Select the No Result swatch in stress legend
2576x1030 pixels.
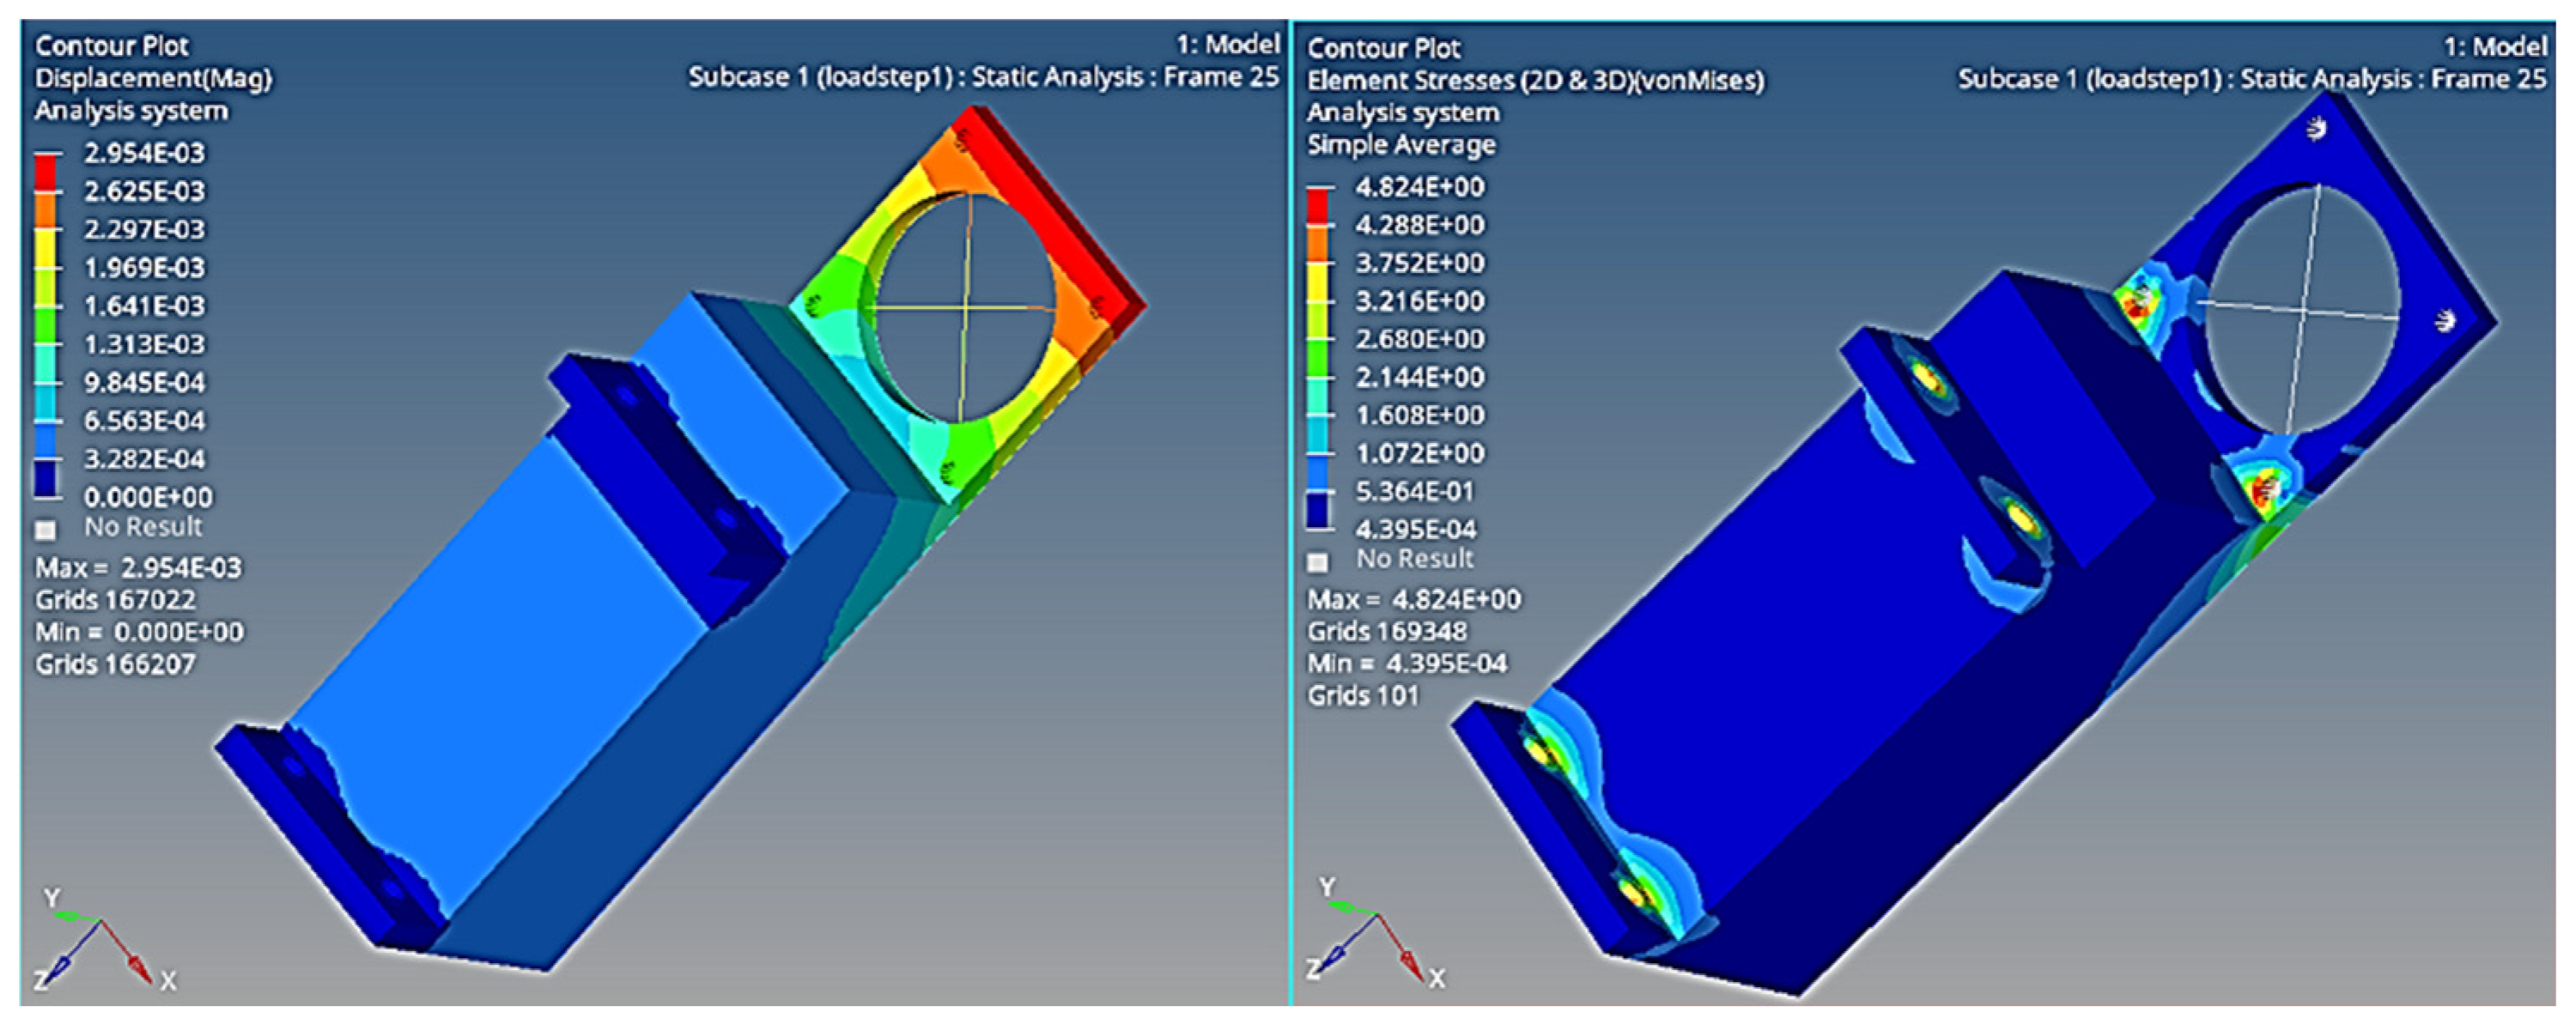(x=1318, y=562)
